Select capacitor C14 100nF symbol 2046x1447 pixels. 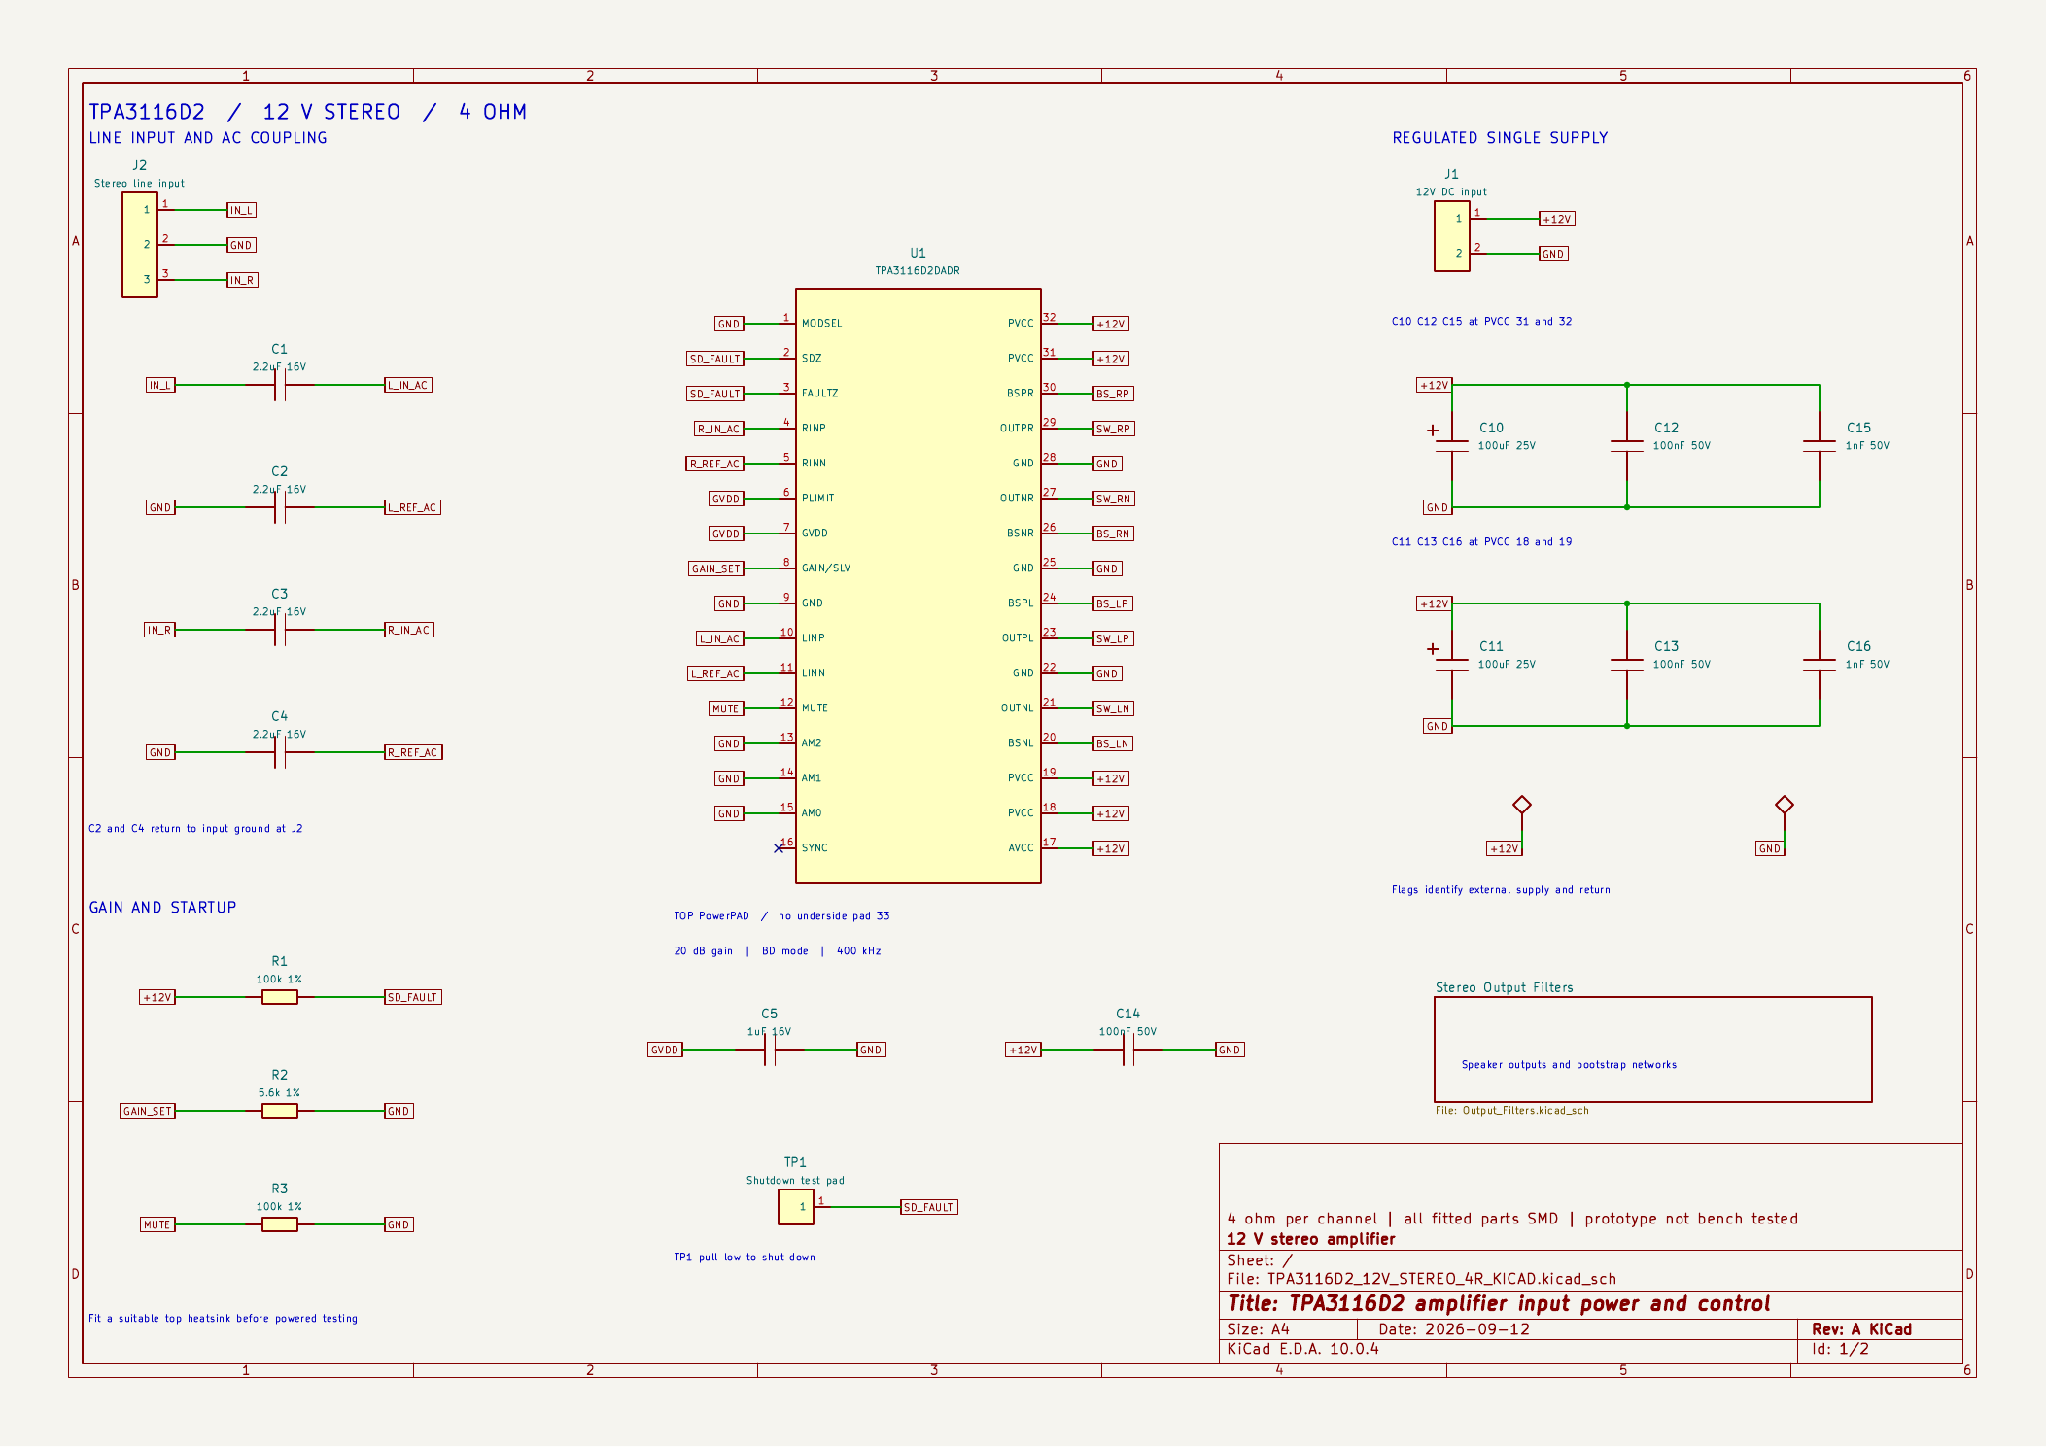(1128, 1050)
